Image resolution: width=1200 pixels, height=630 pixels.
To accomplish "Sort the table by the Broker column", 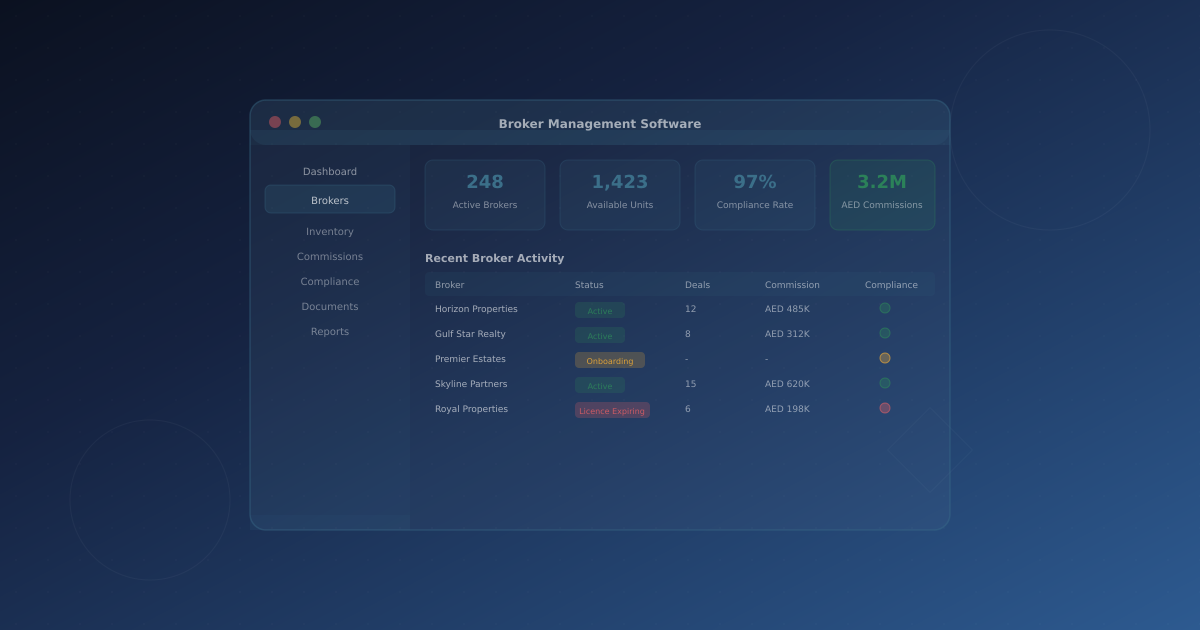I will point(449,284).
